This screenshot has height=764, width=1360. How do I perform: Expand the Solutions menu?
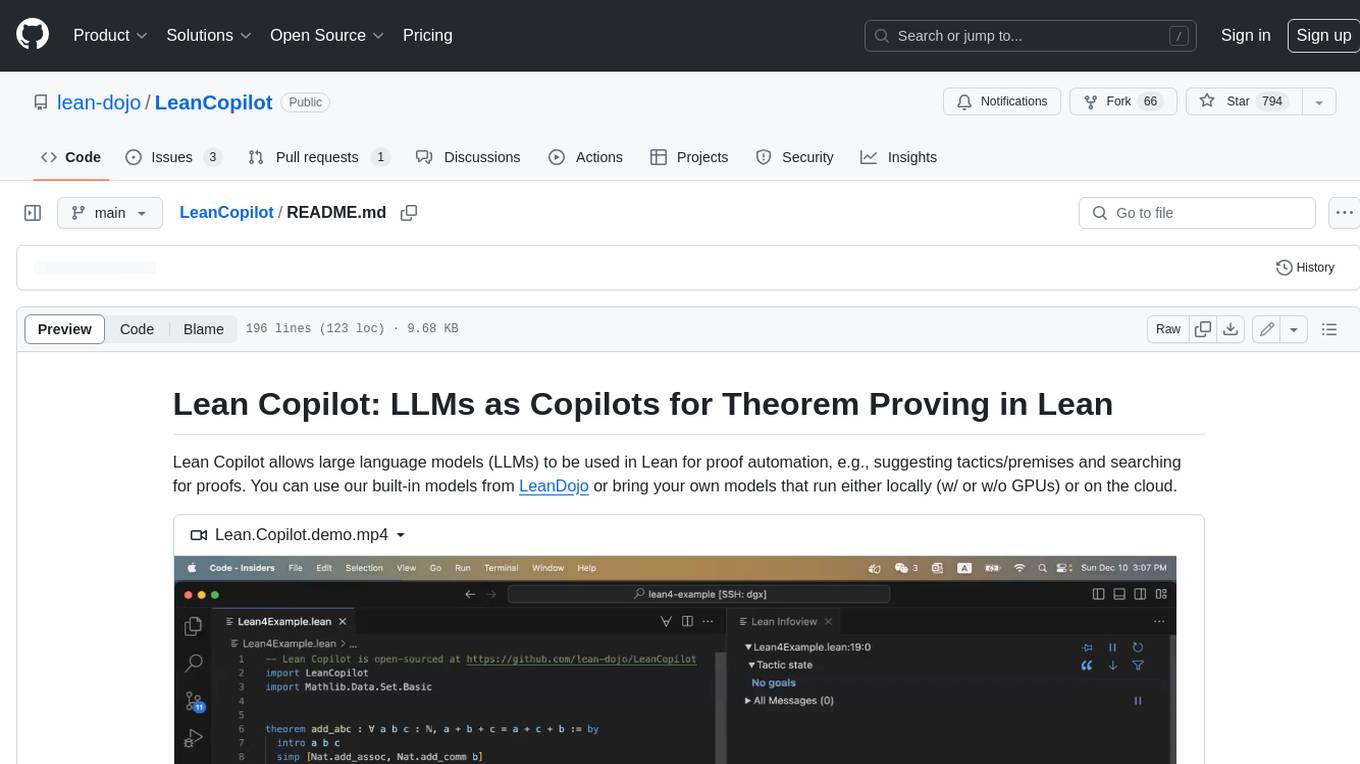pos(209,35)
